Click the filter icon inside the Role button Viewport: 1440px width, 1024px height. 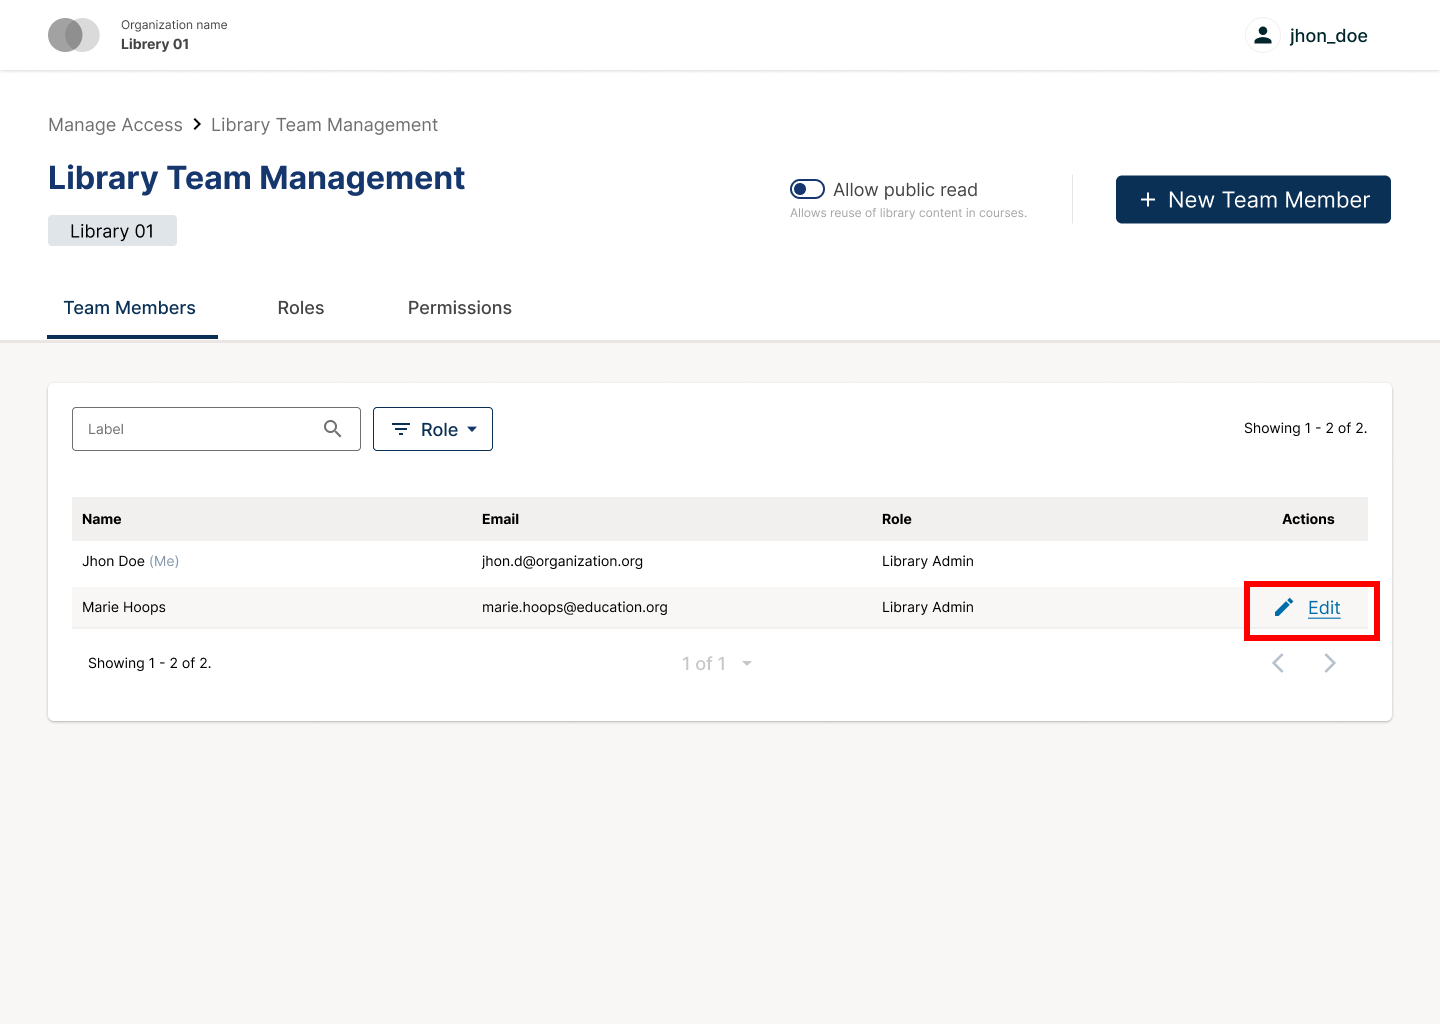(402, 429)
